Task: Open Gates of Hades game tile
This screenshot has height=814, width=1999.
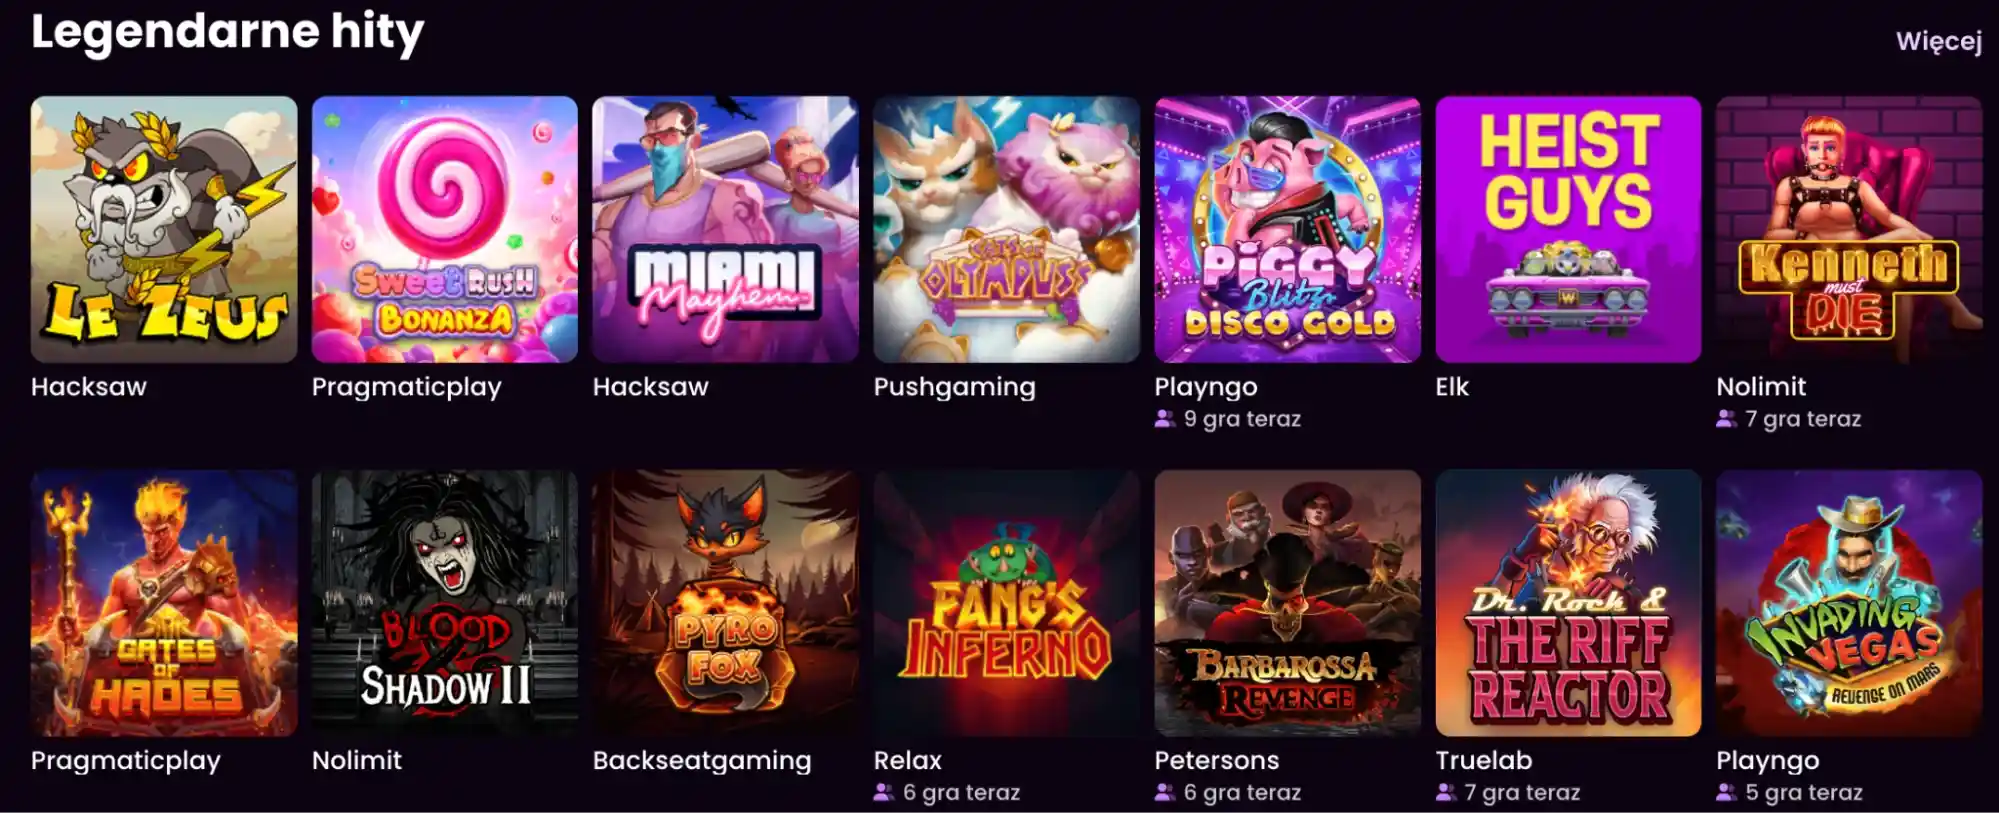Action: tap(164, 603)
